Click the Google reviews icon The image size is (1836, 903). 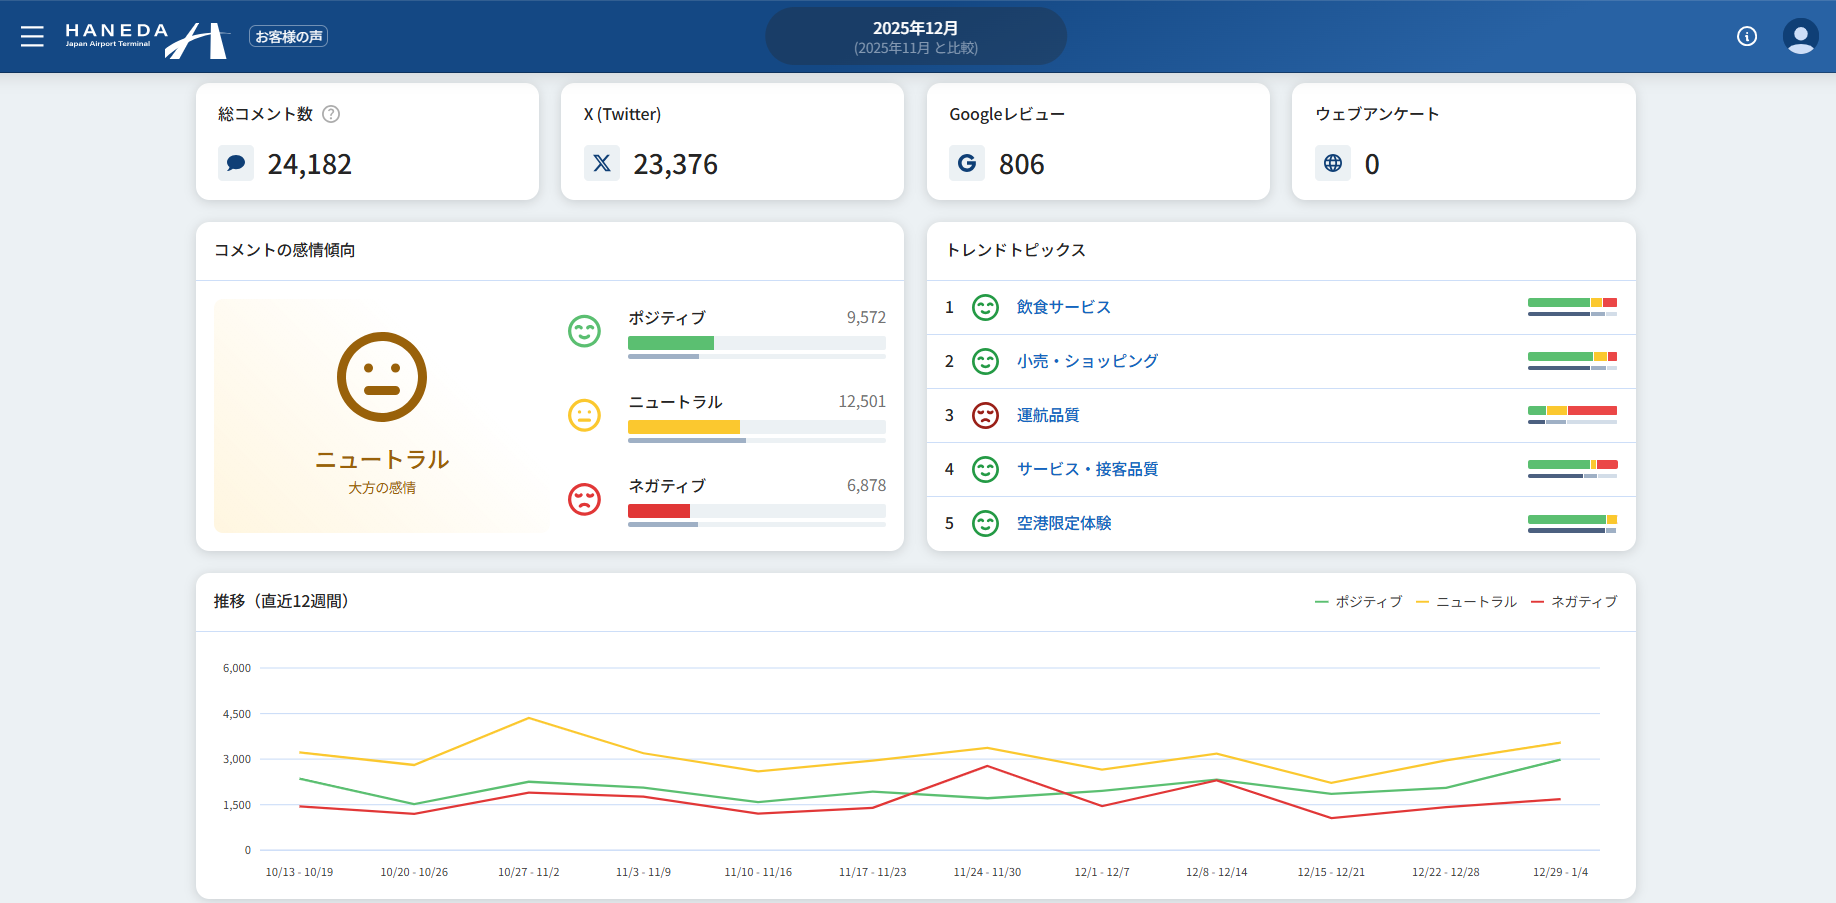click(x=967, y=163)
